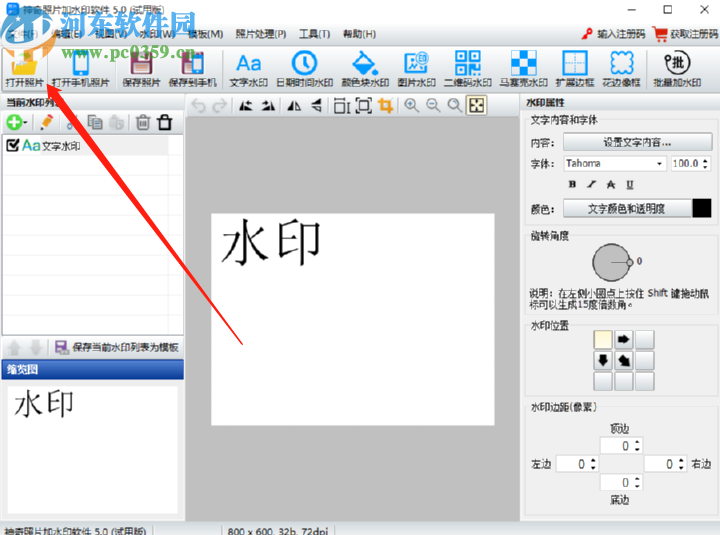Screen dimensions: 720x535
Task: Select top-center position right arrow cell
Action: coord(624,340)
